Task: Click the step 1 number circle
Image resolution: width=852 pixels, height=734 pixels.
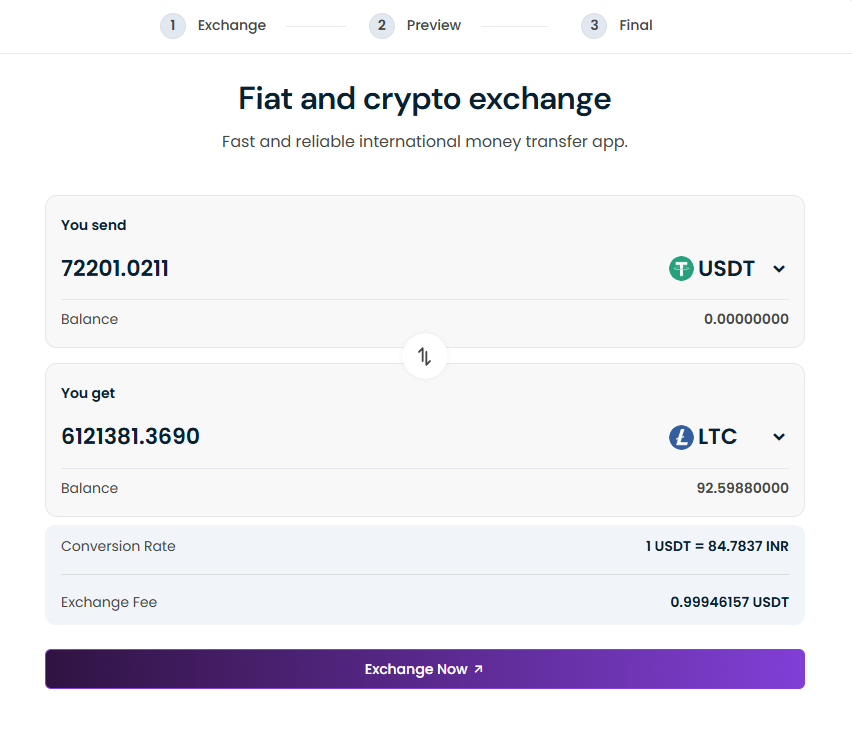Action: pyautogui.click(x=173, y=26)
